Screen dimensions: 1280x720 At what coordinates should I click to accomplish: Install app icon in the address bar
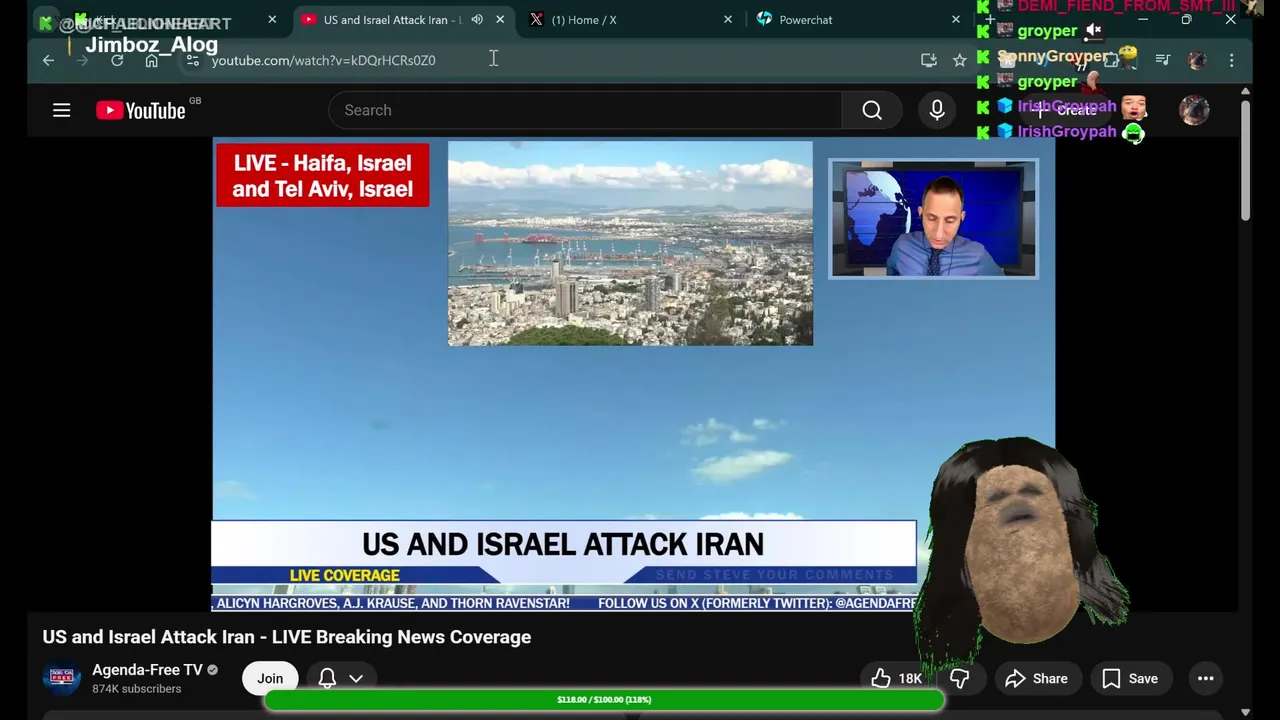coord(929,60)
